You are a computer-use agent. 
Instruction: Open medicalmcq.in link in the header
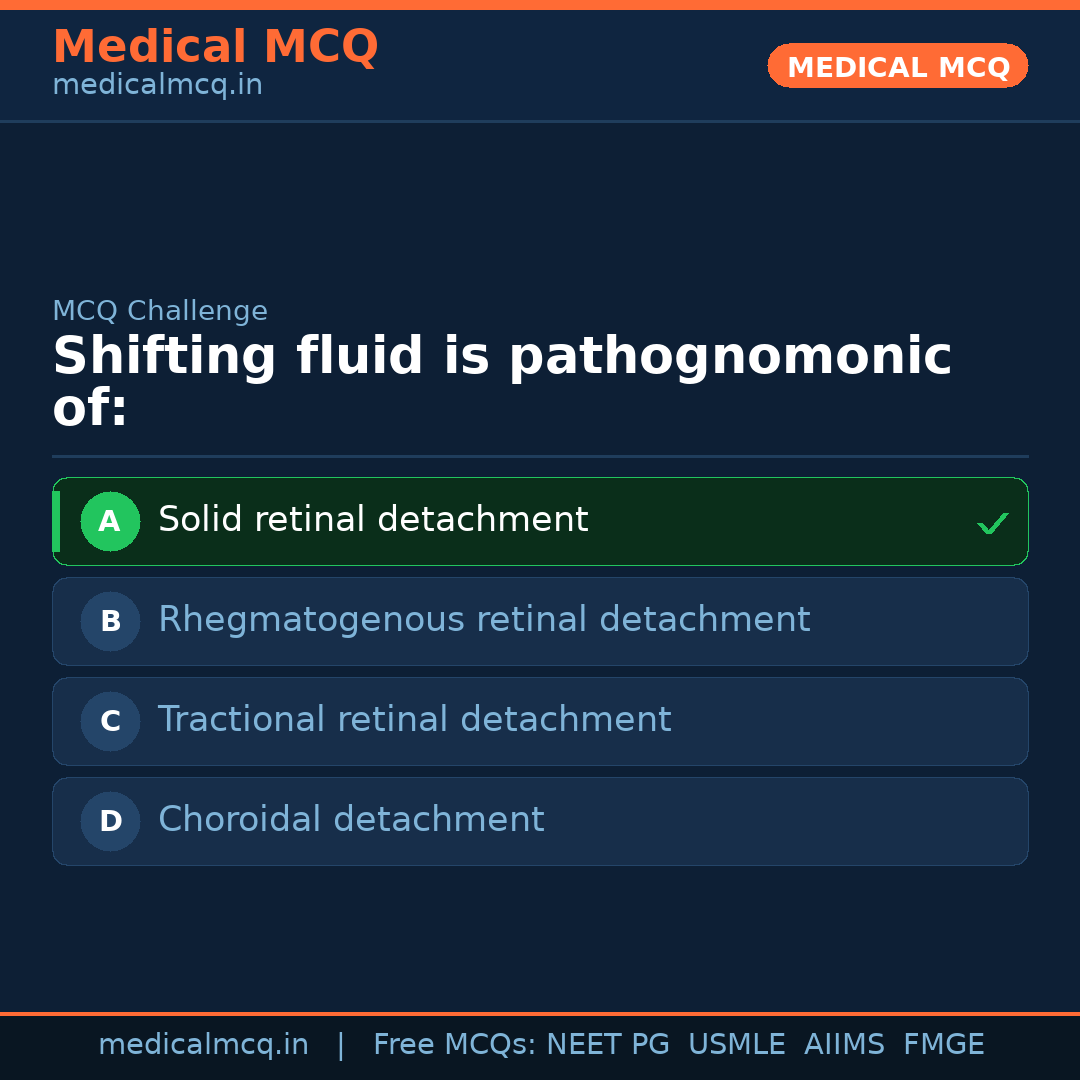click(157, 86)
